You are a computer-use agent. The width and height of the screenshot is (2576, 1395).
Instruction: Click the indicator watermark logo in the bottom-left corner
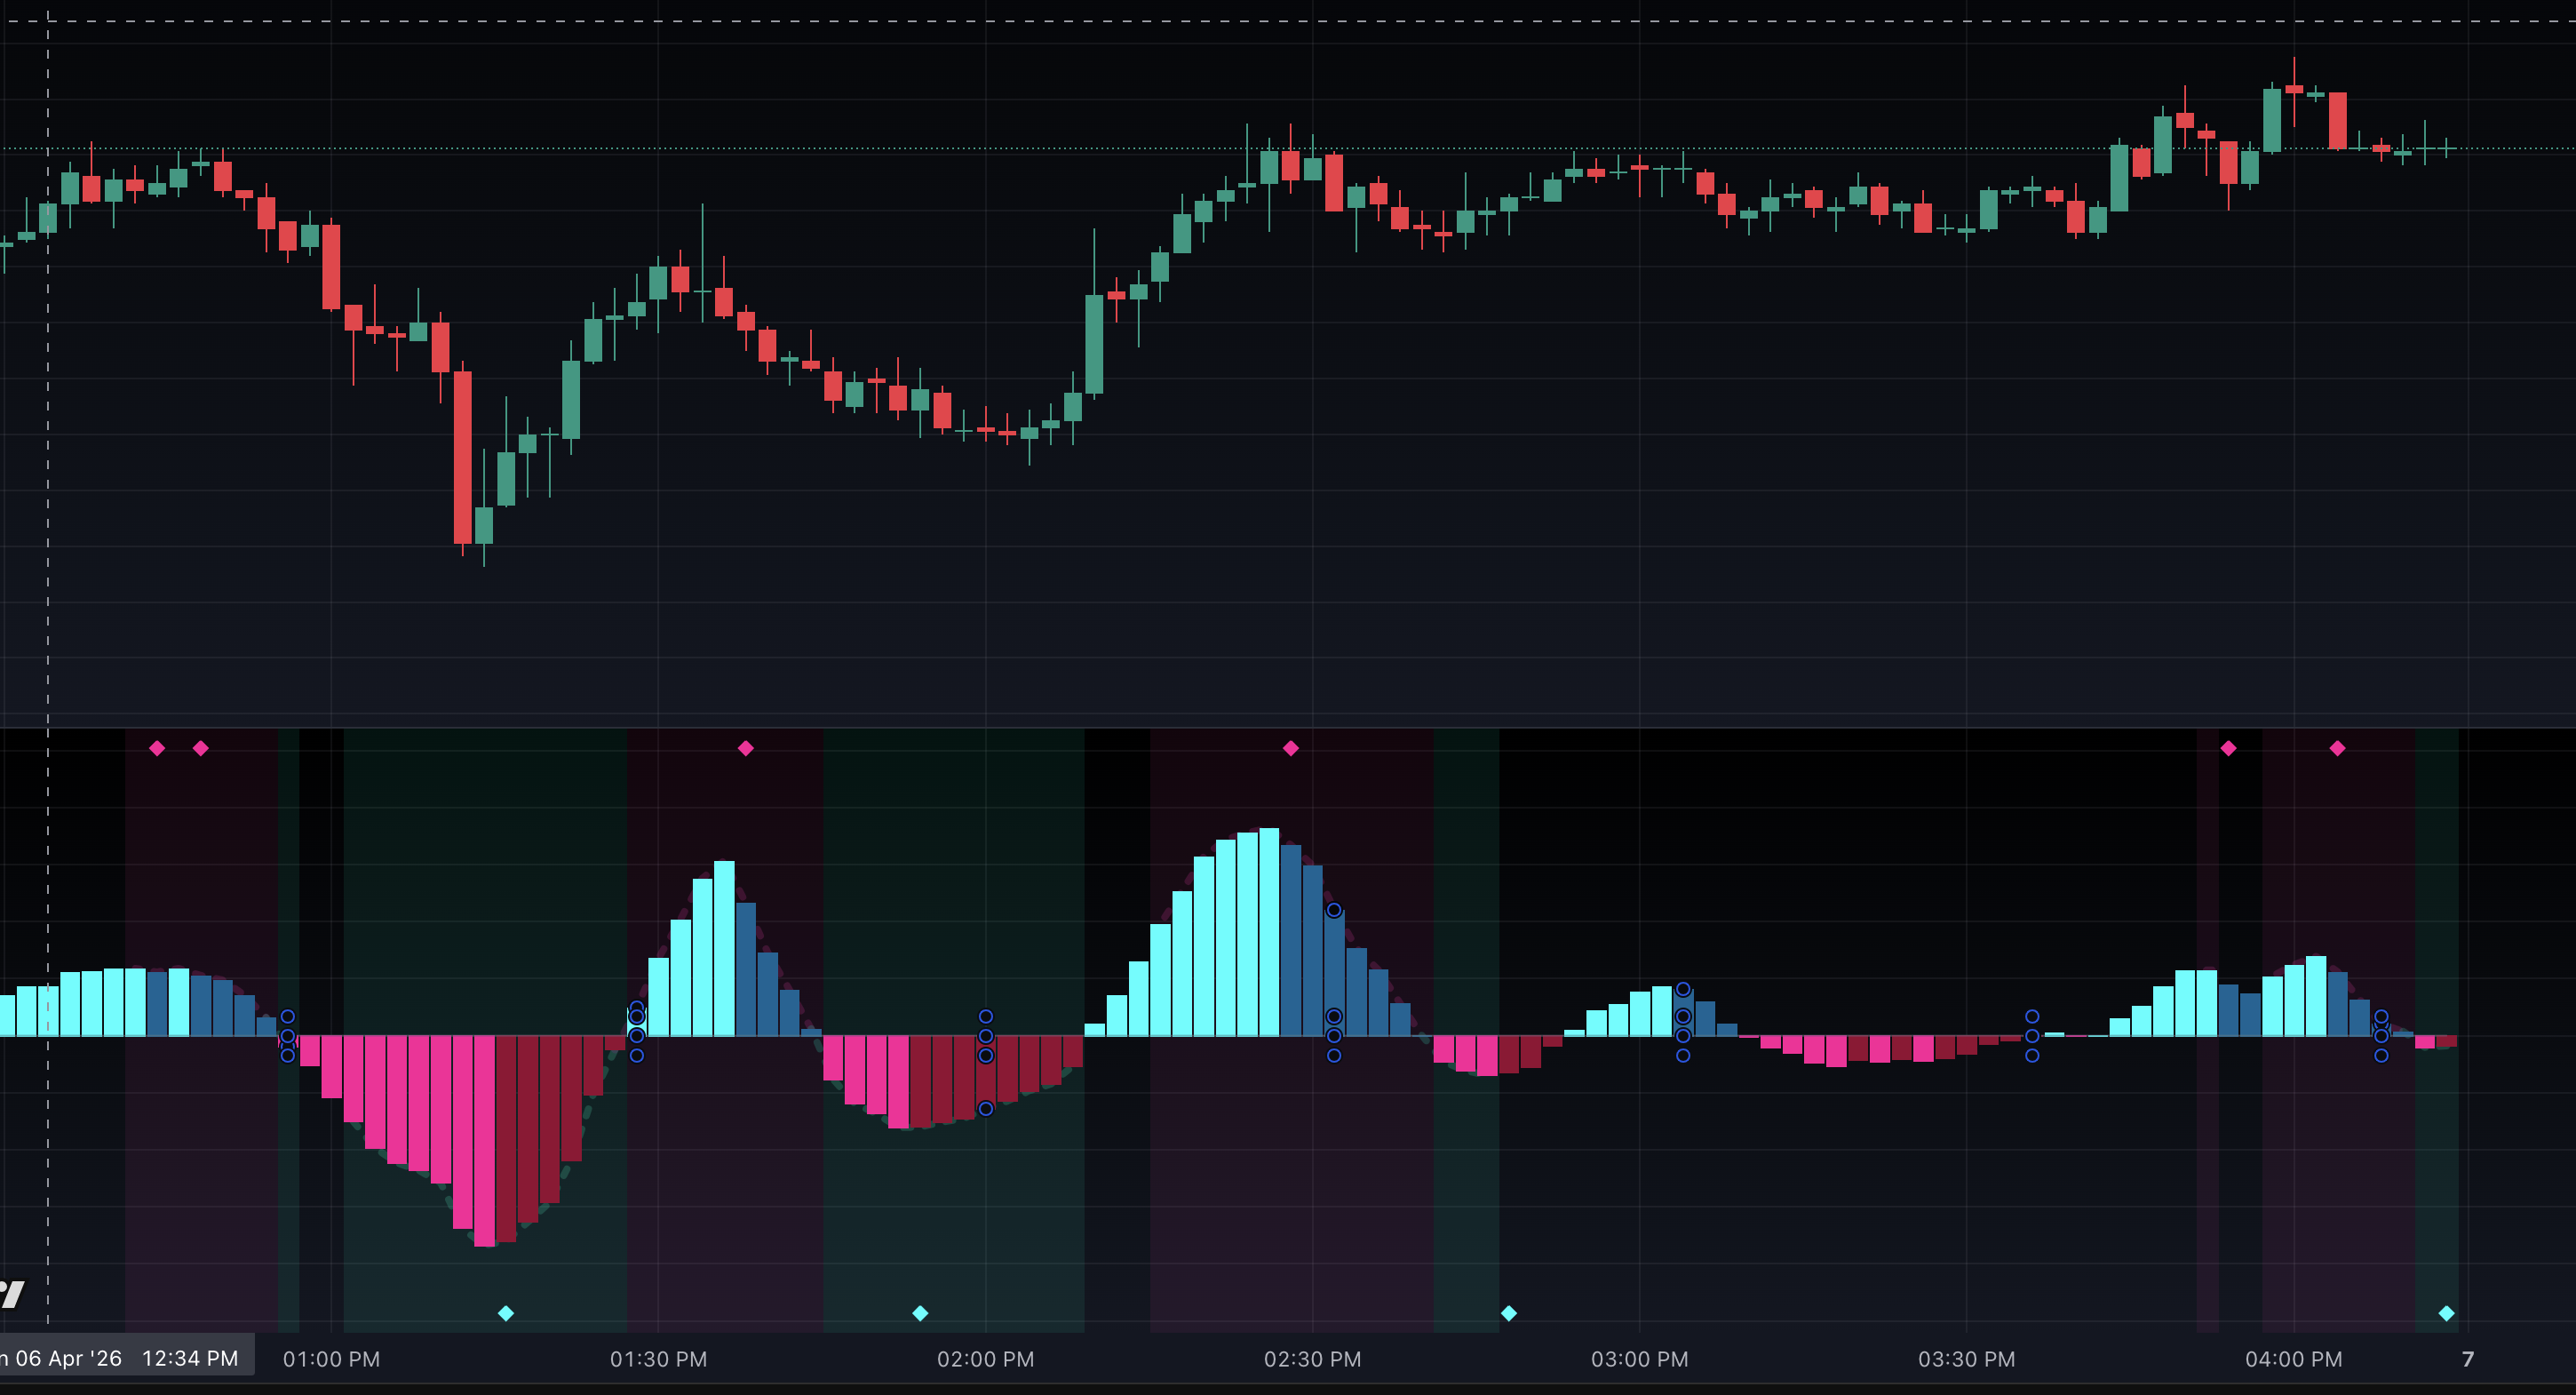(10, 1293)
